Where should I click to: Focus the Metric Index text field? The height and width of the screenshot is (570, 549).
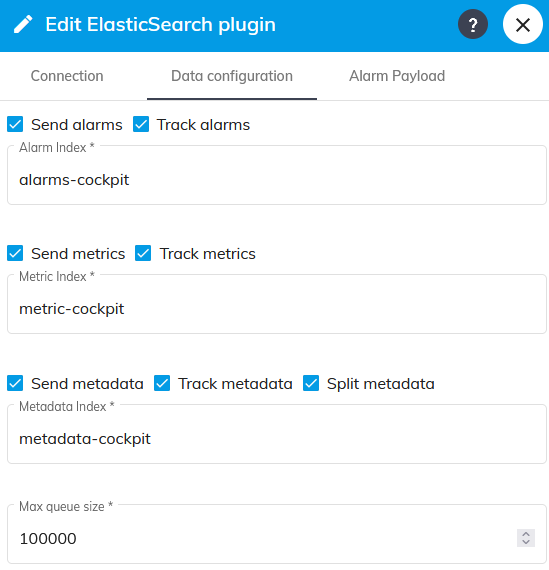[x=277, y=304]
